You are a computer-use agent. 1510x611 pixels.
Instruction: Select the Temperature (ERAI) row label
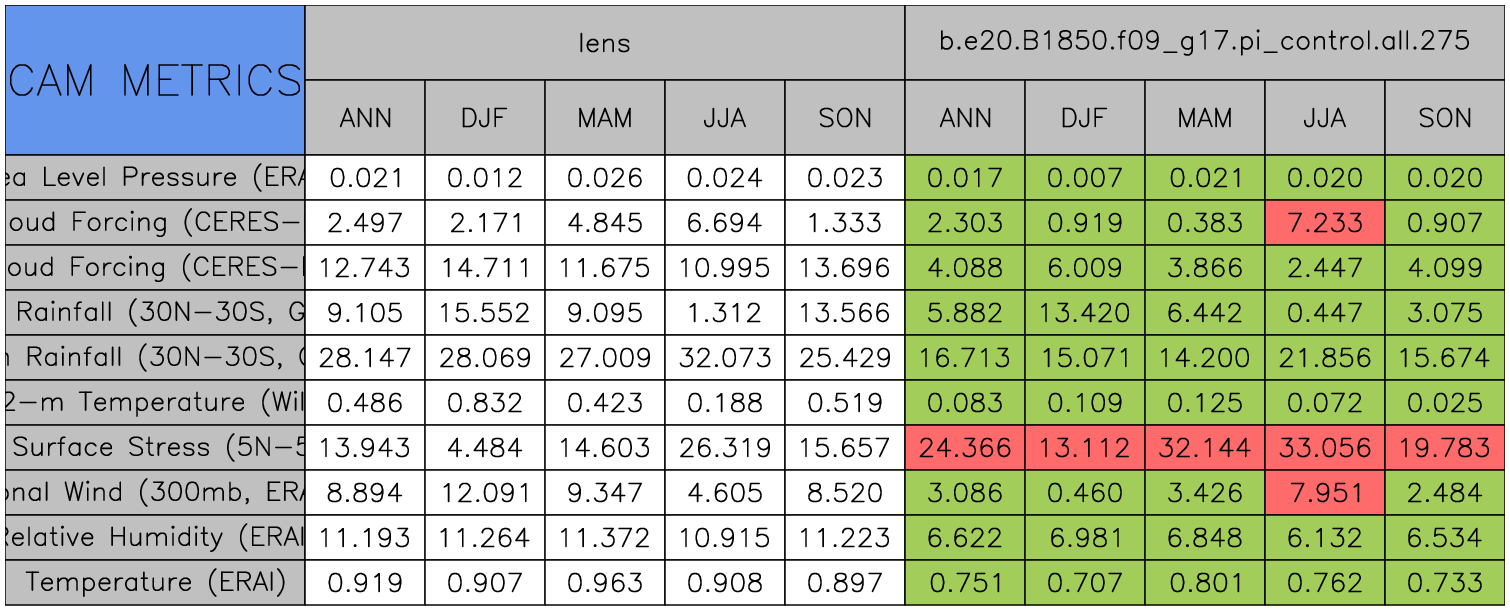pyautogui.click(x=155, y=582)
